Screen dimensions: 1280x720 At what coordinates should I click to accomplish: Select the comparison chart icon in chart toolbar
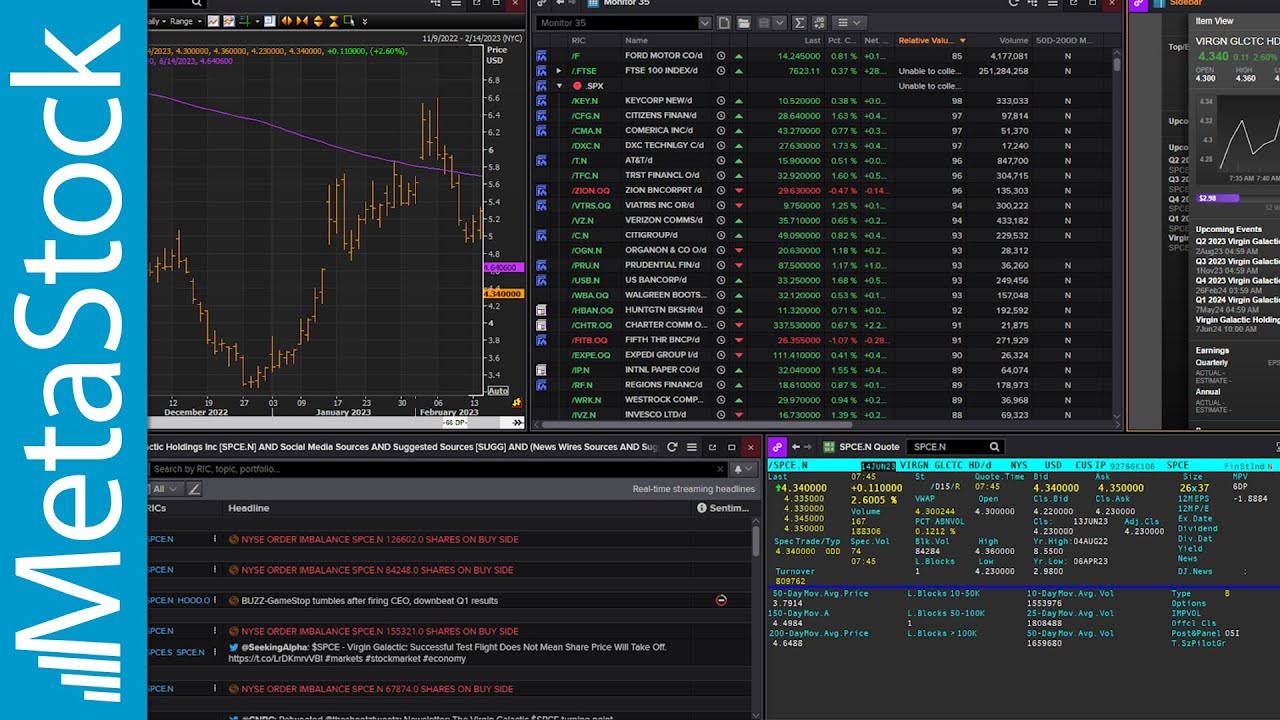pos(229,21)
